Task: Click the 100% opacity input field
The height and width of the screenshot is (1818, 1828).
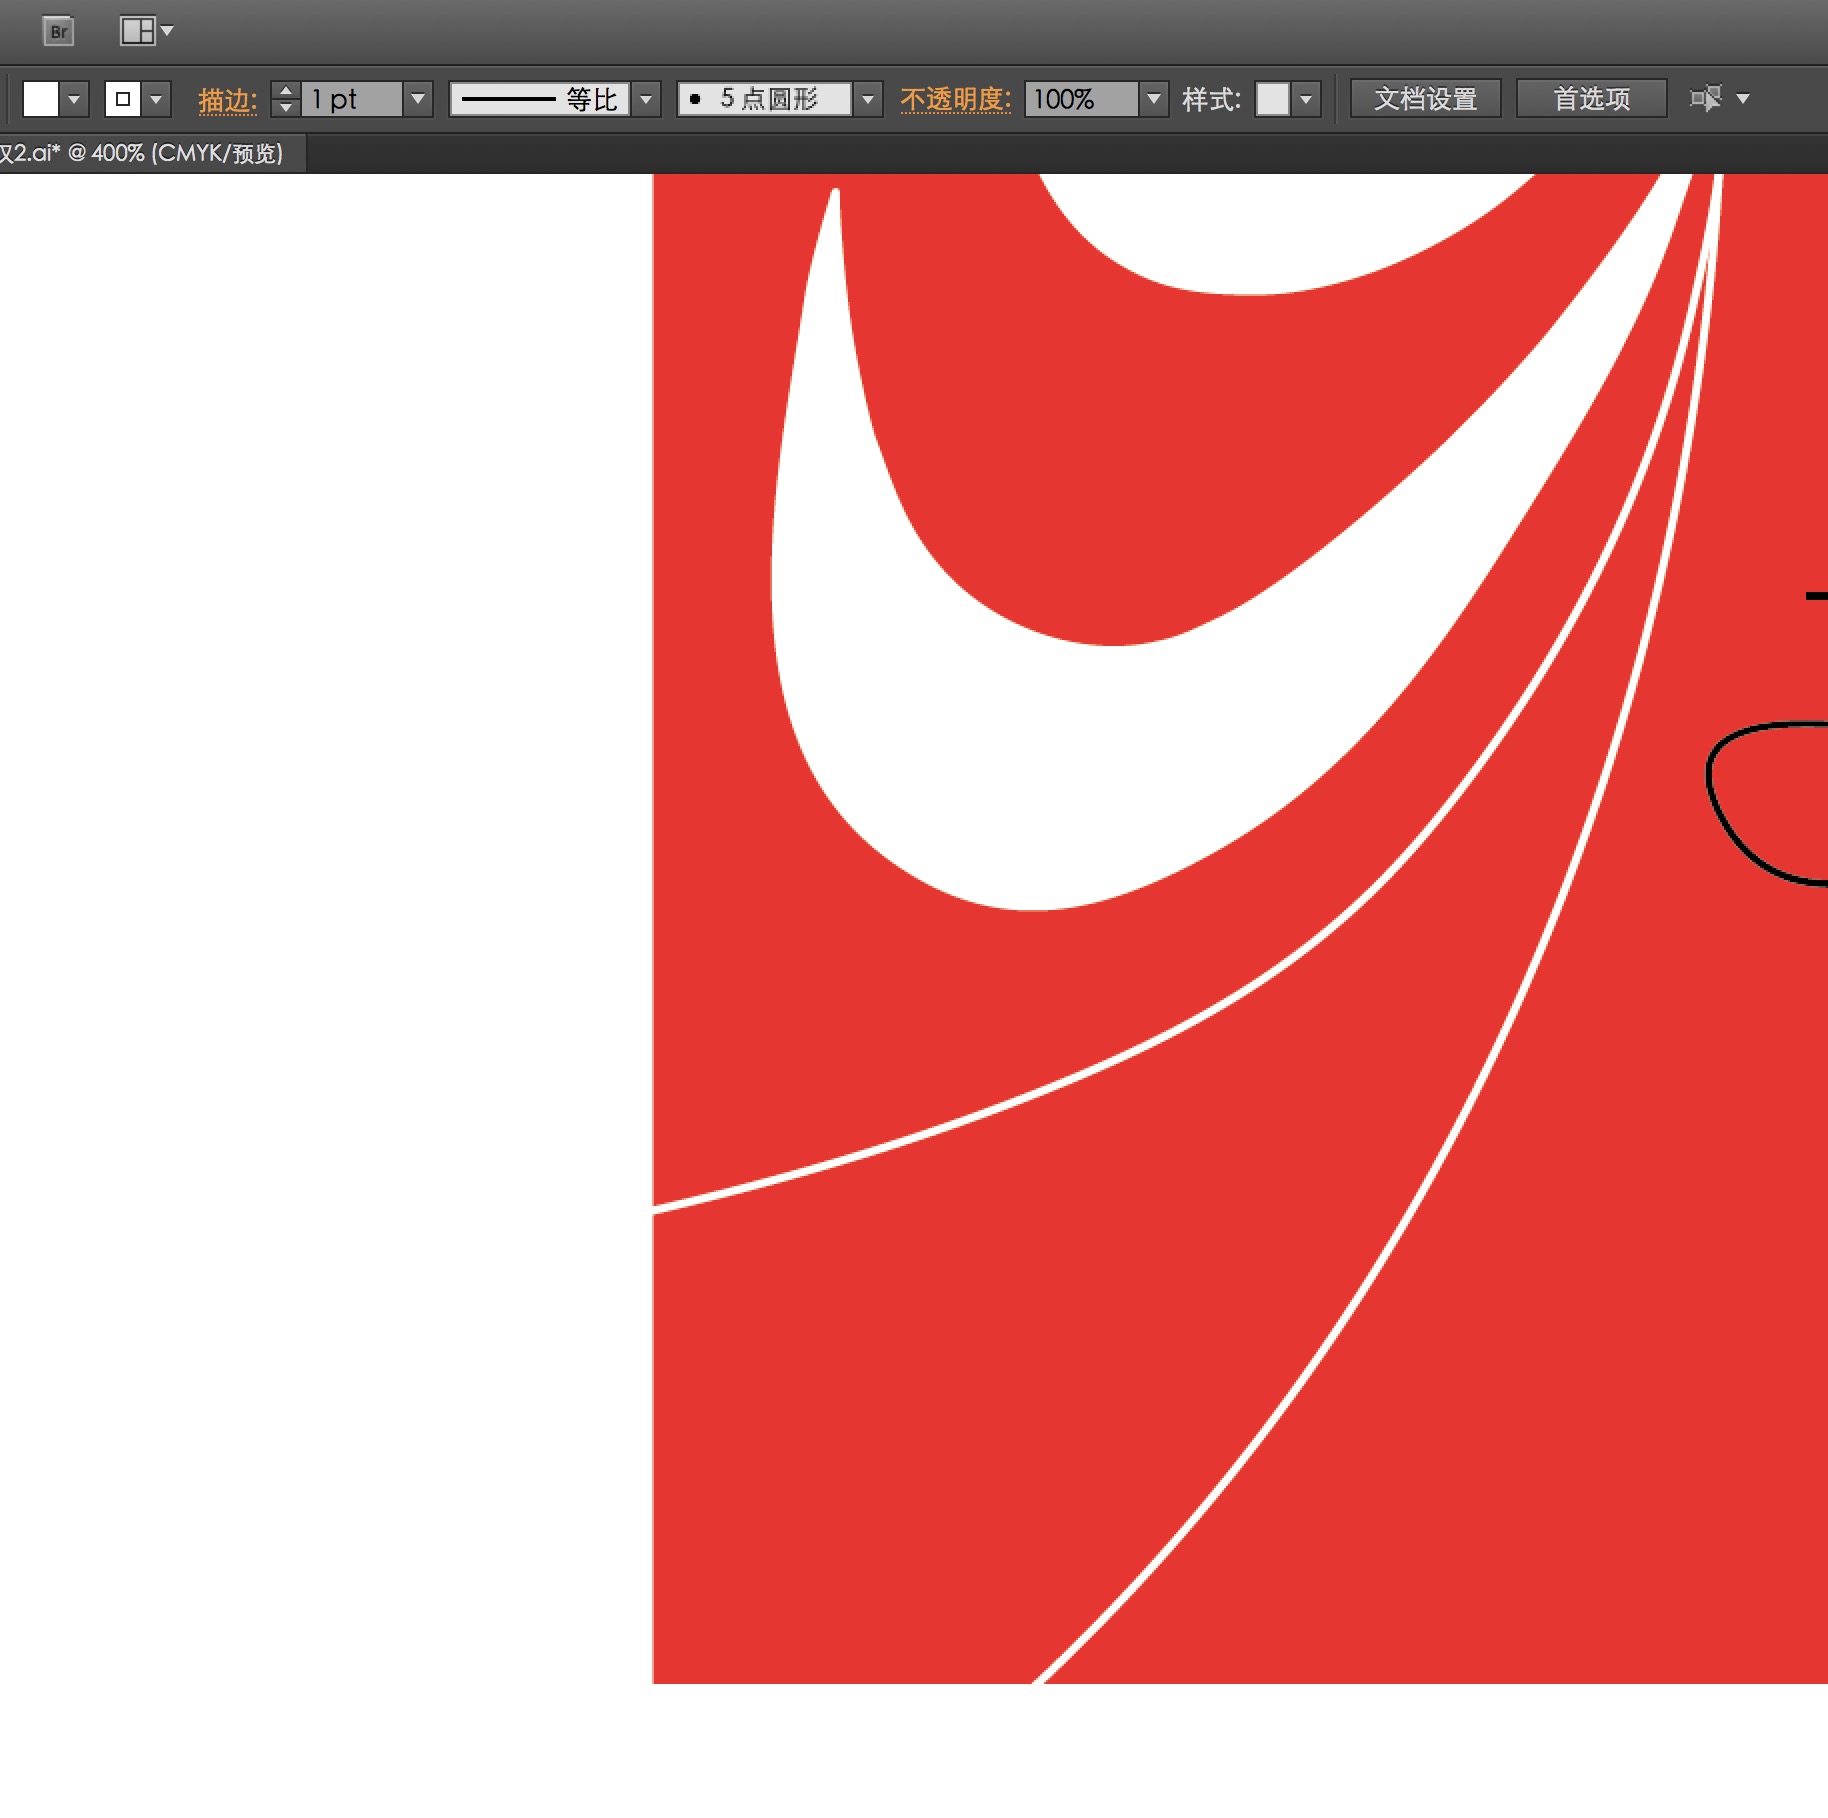Action: pyautogui.click(x=1082, y=99)
